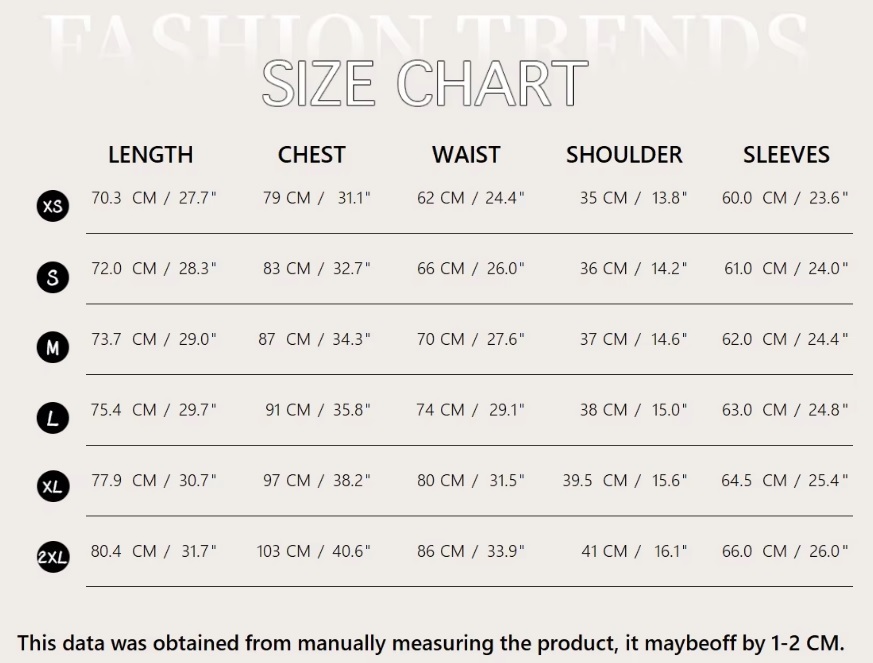This screenshot has width=873, height=663.
Task: Select the SLEEVES column heading
Action: [x=786, y=155]
